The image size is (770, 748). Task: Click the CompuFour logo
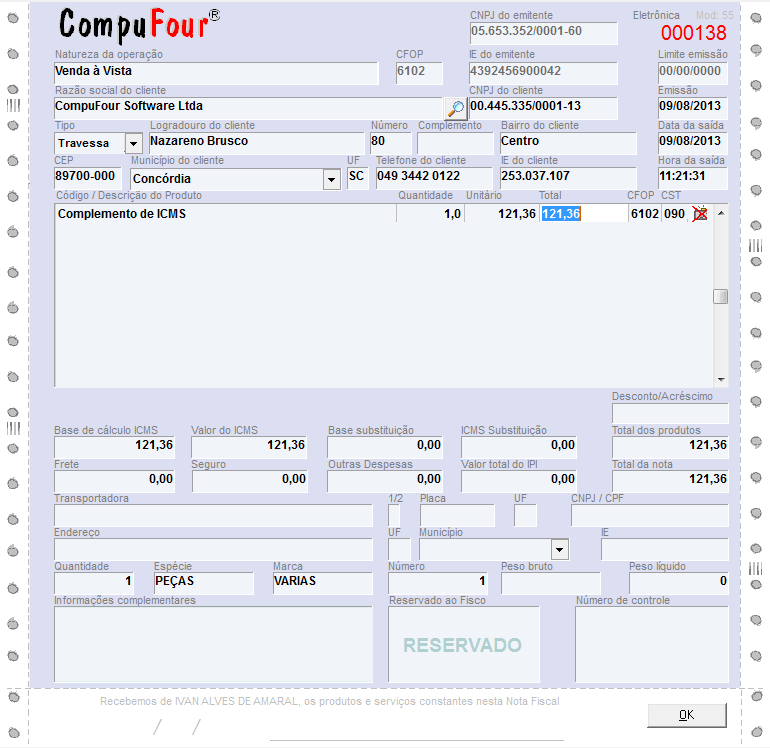pyautogui.click(x=140, y=24)
